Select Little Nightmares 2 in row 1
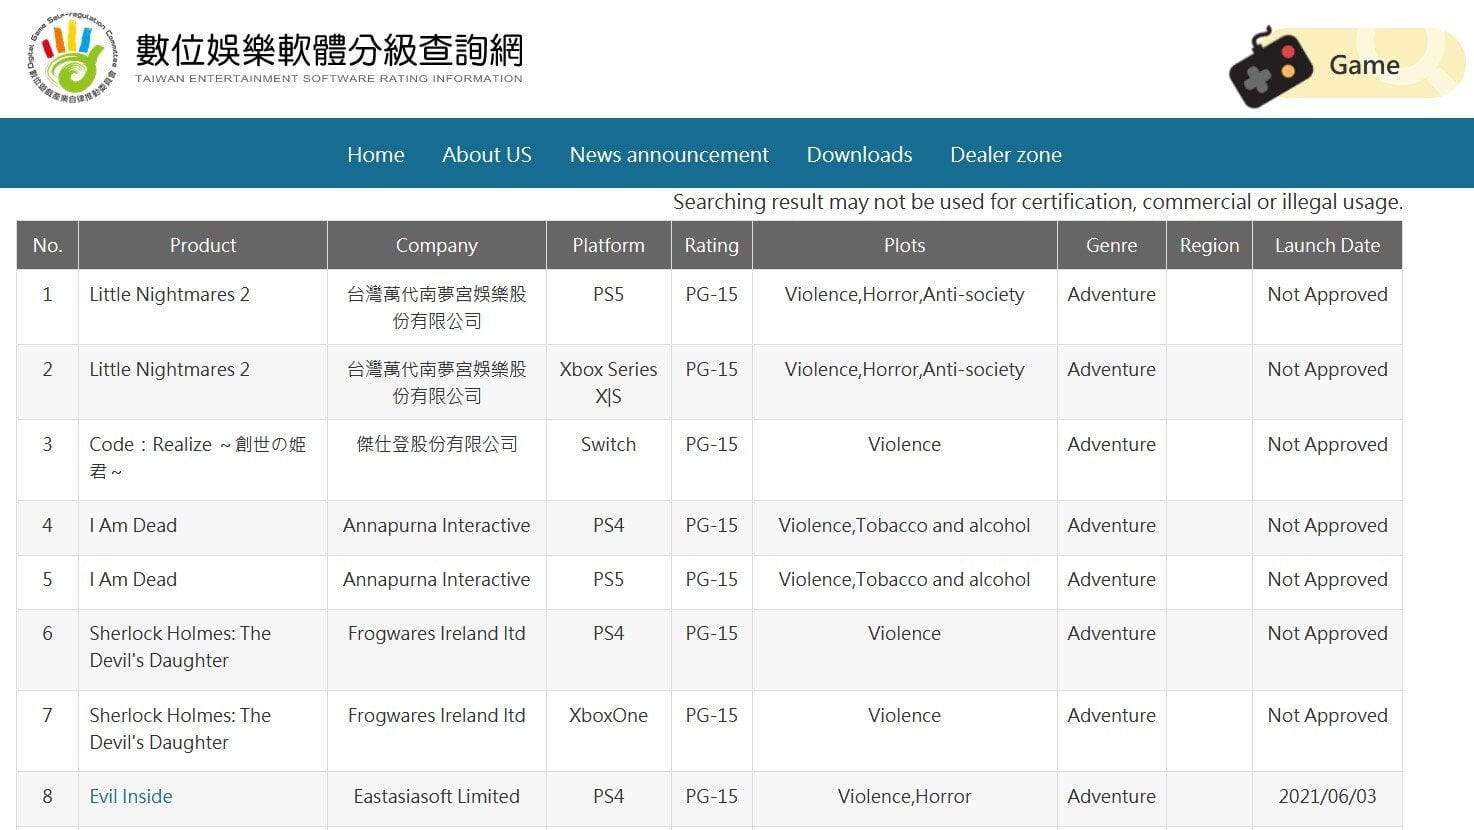The width and height of the screenshot is (1474, 830). [x=169, y=294]
